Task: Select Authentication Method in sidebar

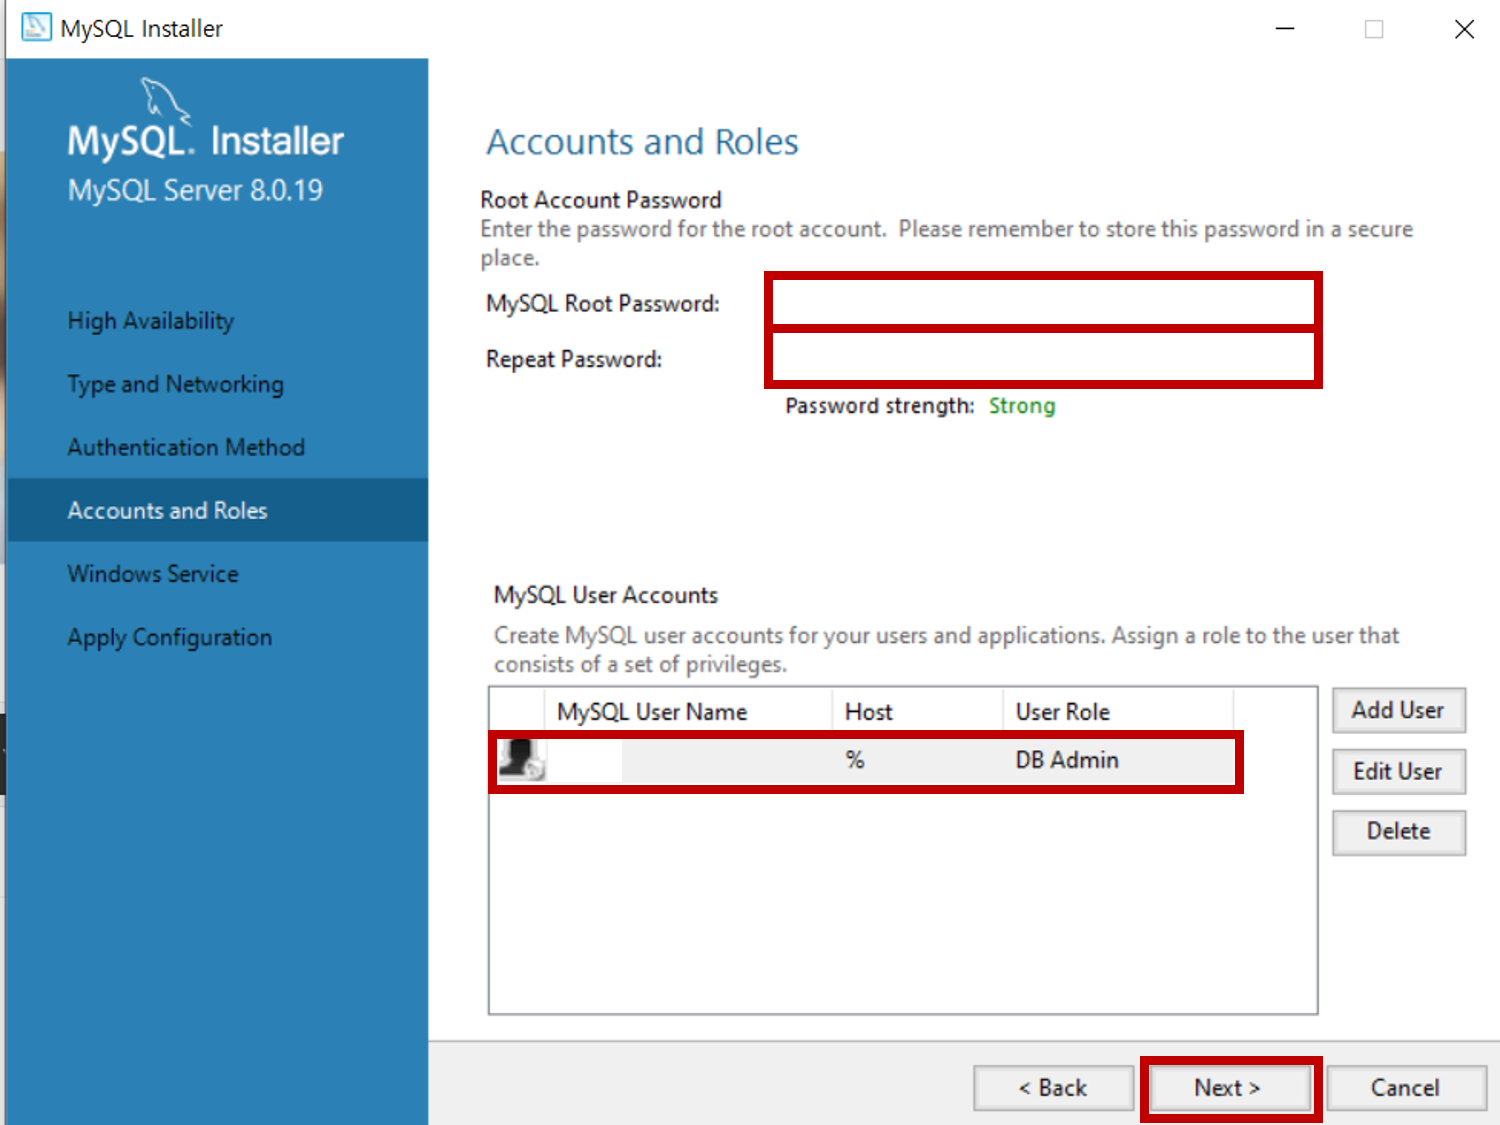Action: 186,447
